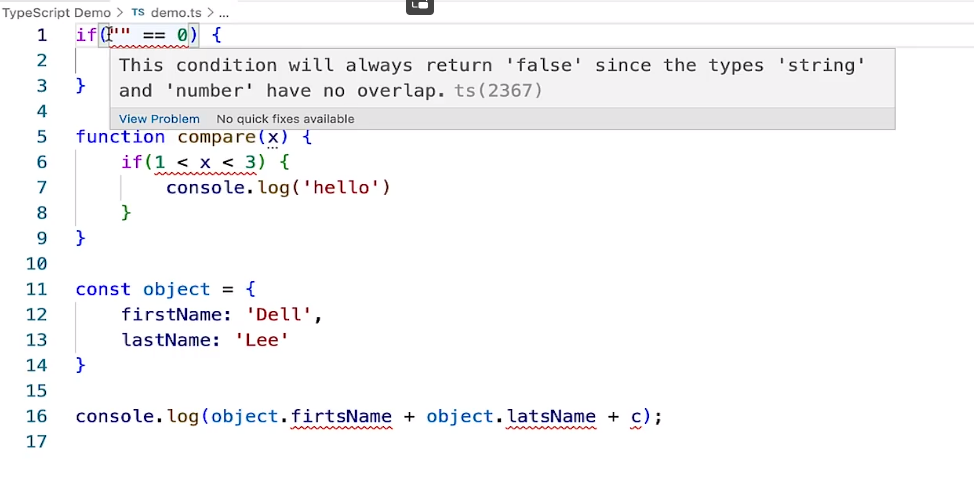This screenshot has height=499, width=974.
Task: Click the 'const' keyword on line 11
Action: (103, 289)
